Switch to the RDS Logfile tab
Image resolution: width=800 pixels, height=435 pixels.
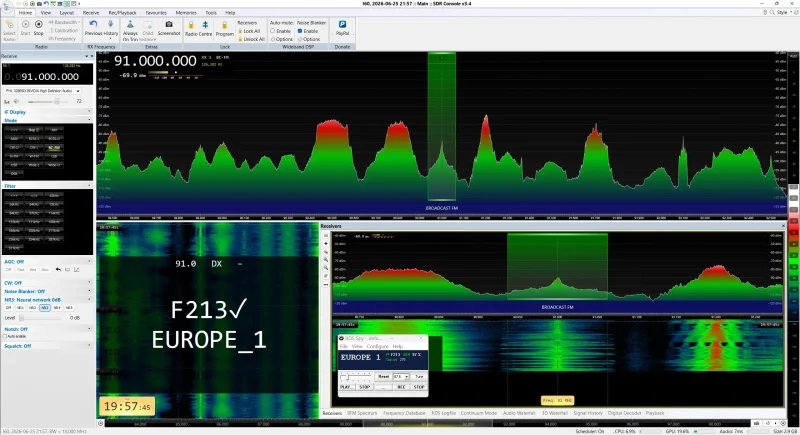coord(443,413)
